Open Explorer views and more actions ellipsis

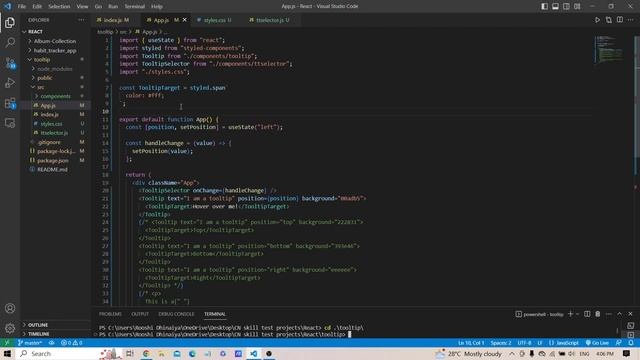point(82,20)
